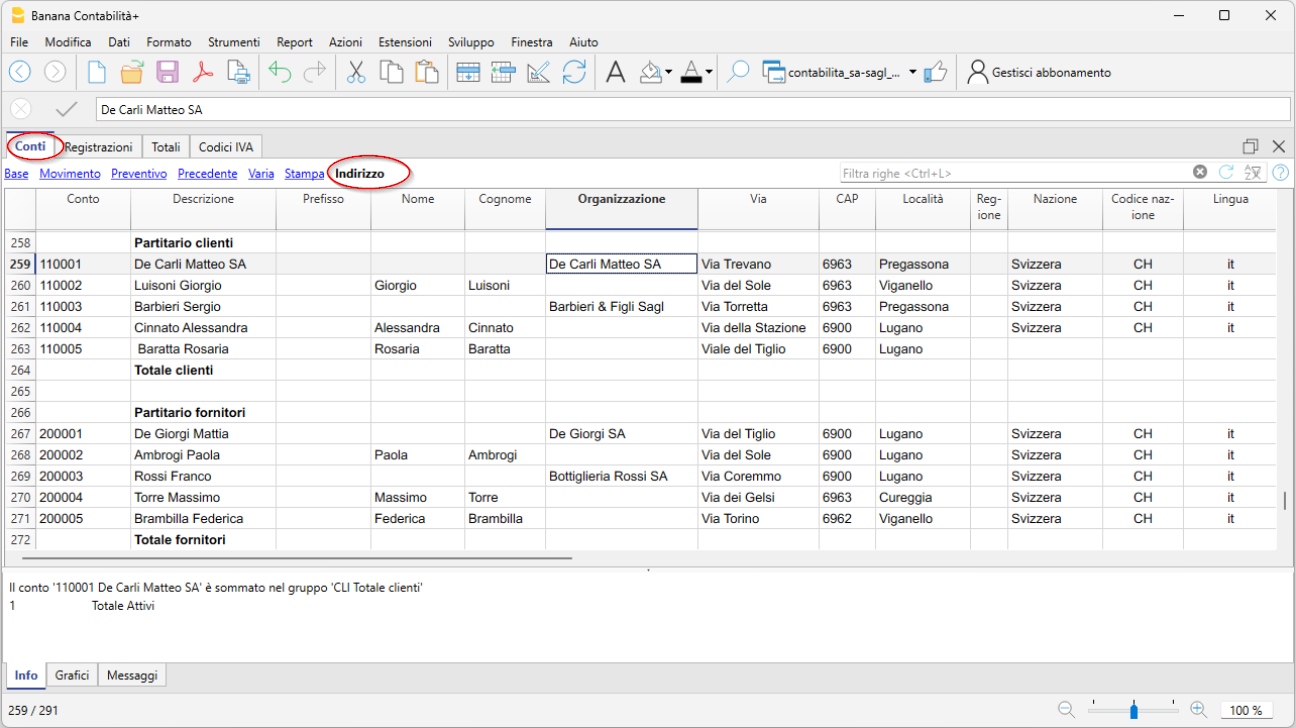The width and height of the screenshot is (1296, 728).
Task: Save the file with the floppy disk icon
Action: (167, 72)
